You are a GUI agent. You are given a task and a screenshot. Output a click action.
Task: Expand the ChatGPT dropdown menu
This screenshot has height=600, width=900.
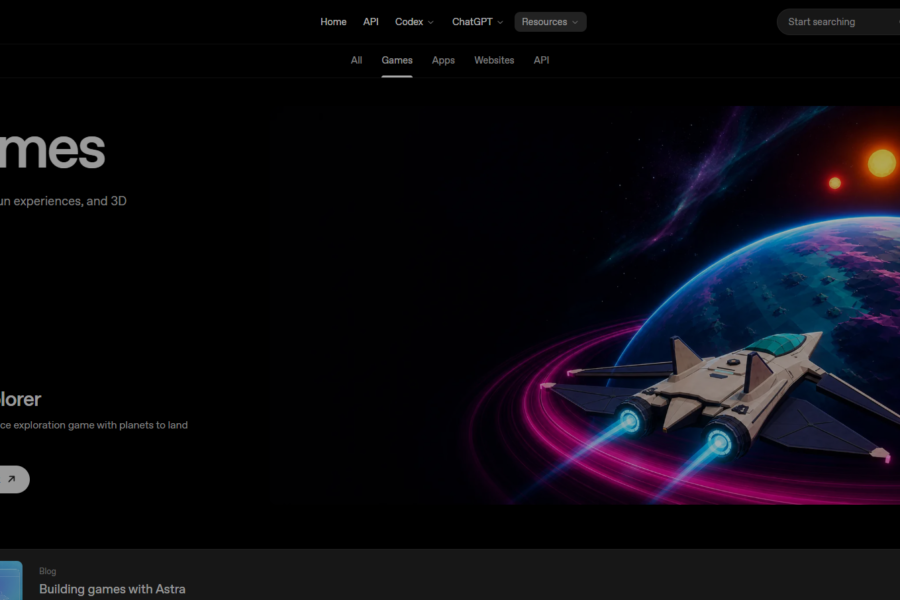[477, 22]
